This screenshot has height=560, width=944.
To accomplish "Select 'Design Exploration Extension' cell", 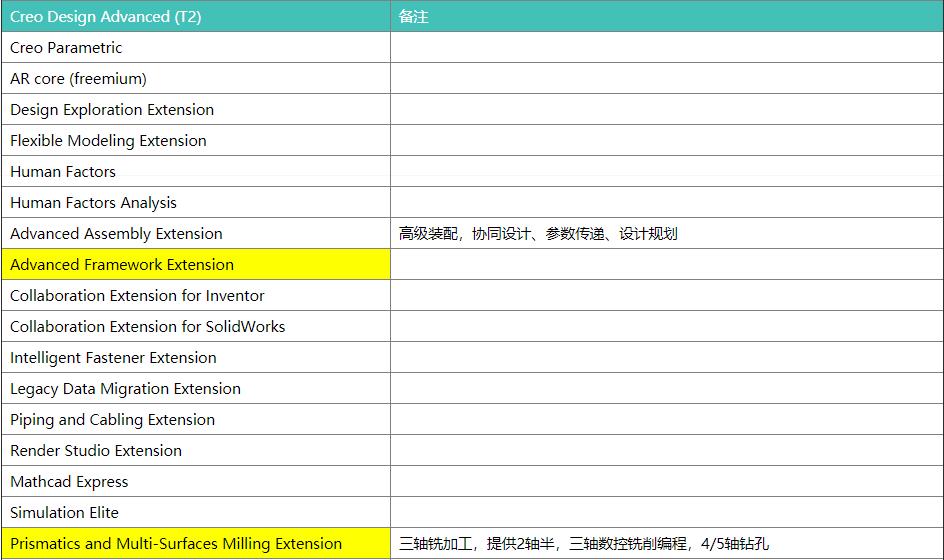I will click(196, 110).
